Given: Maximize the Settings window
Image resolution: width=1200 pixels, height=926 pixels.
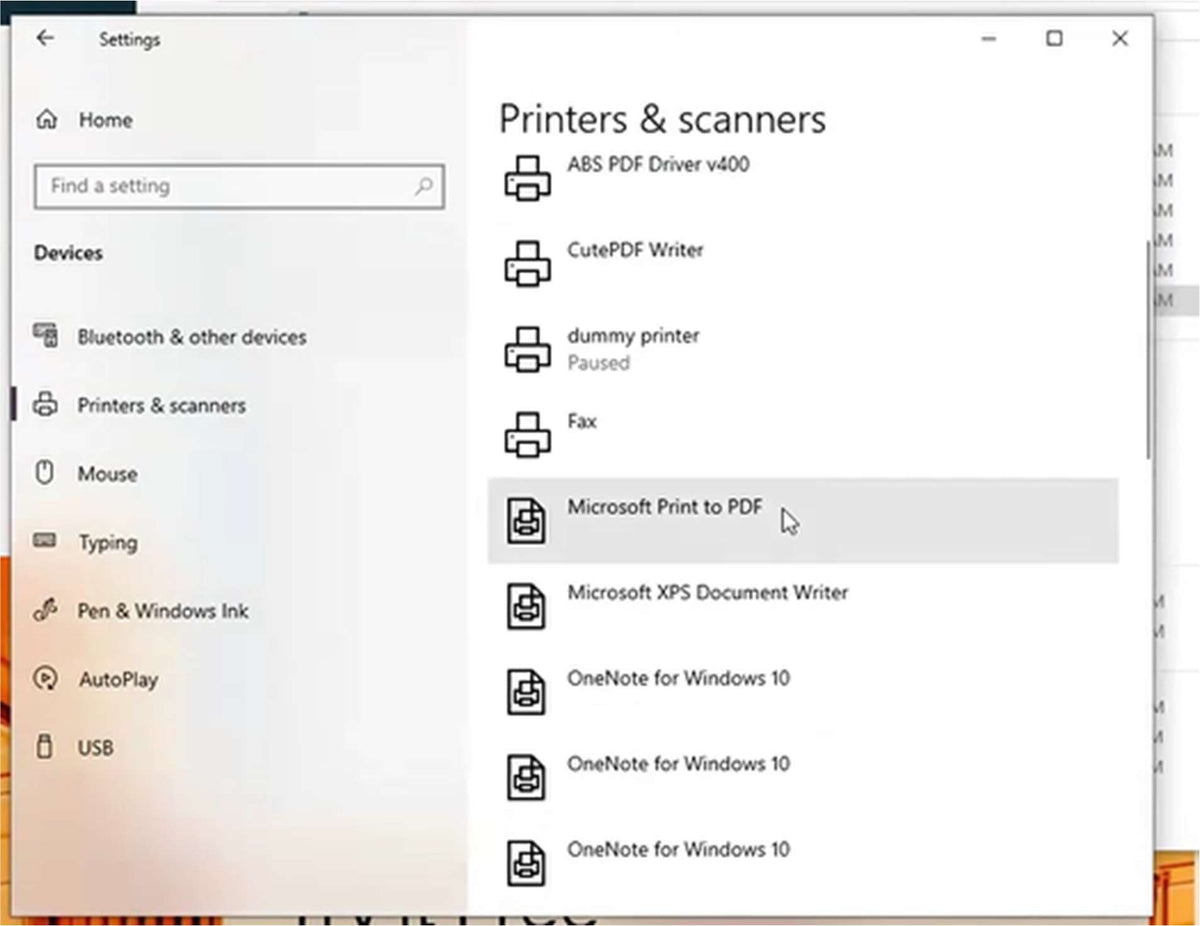Looking at the screenshot, I should [x=1054, y=39].
